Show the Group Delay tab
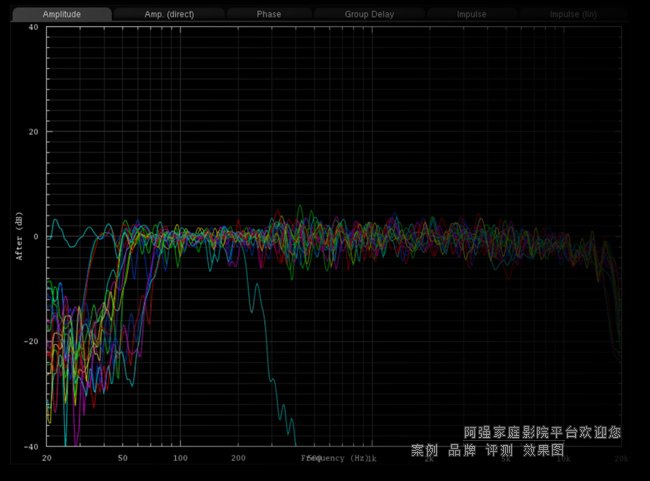Viewport: 650px width, 481px height. click(369, 15)
